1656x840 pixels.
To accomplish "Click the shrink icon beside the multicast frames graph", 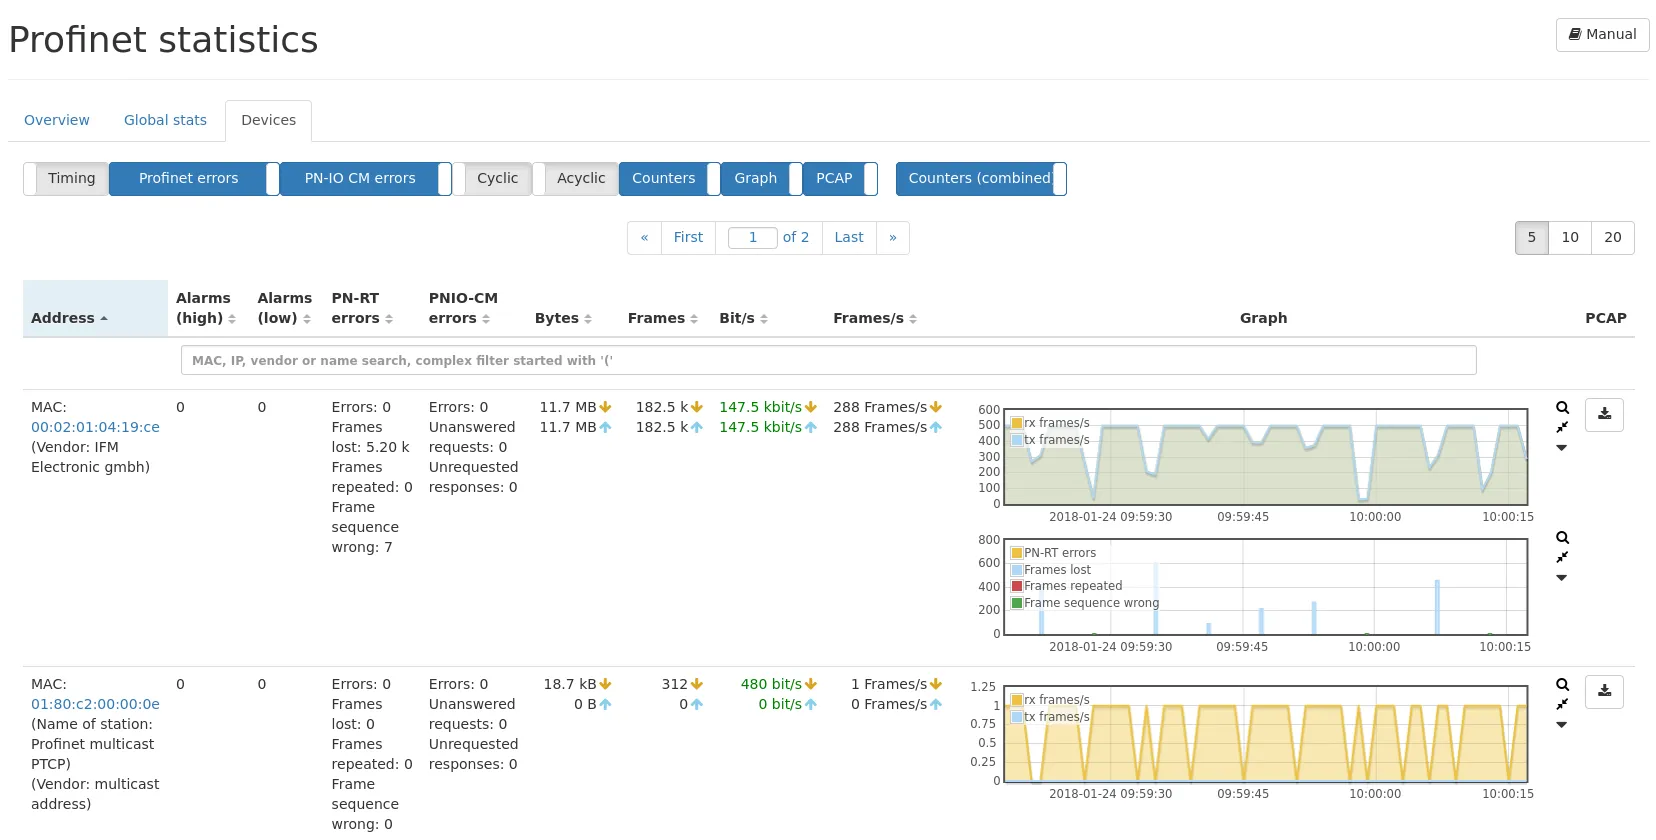I will [1562, 705].
